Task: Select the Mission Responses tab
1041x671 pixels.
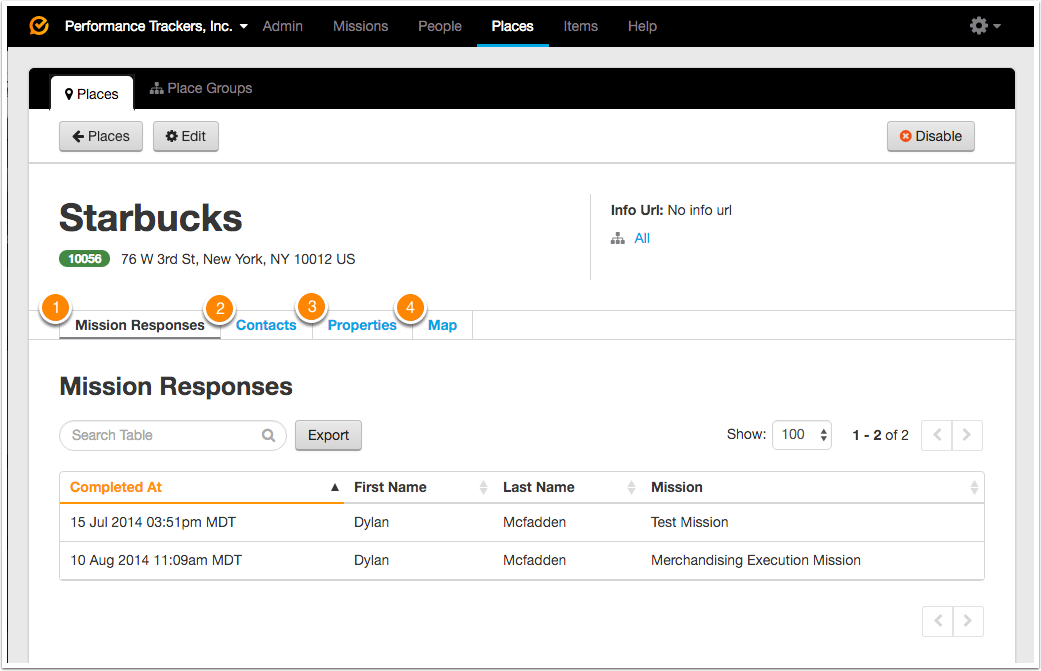Action: [x=139, y=325]
